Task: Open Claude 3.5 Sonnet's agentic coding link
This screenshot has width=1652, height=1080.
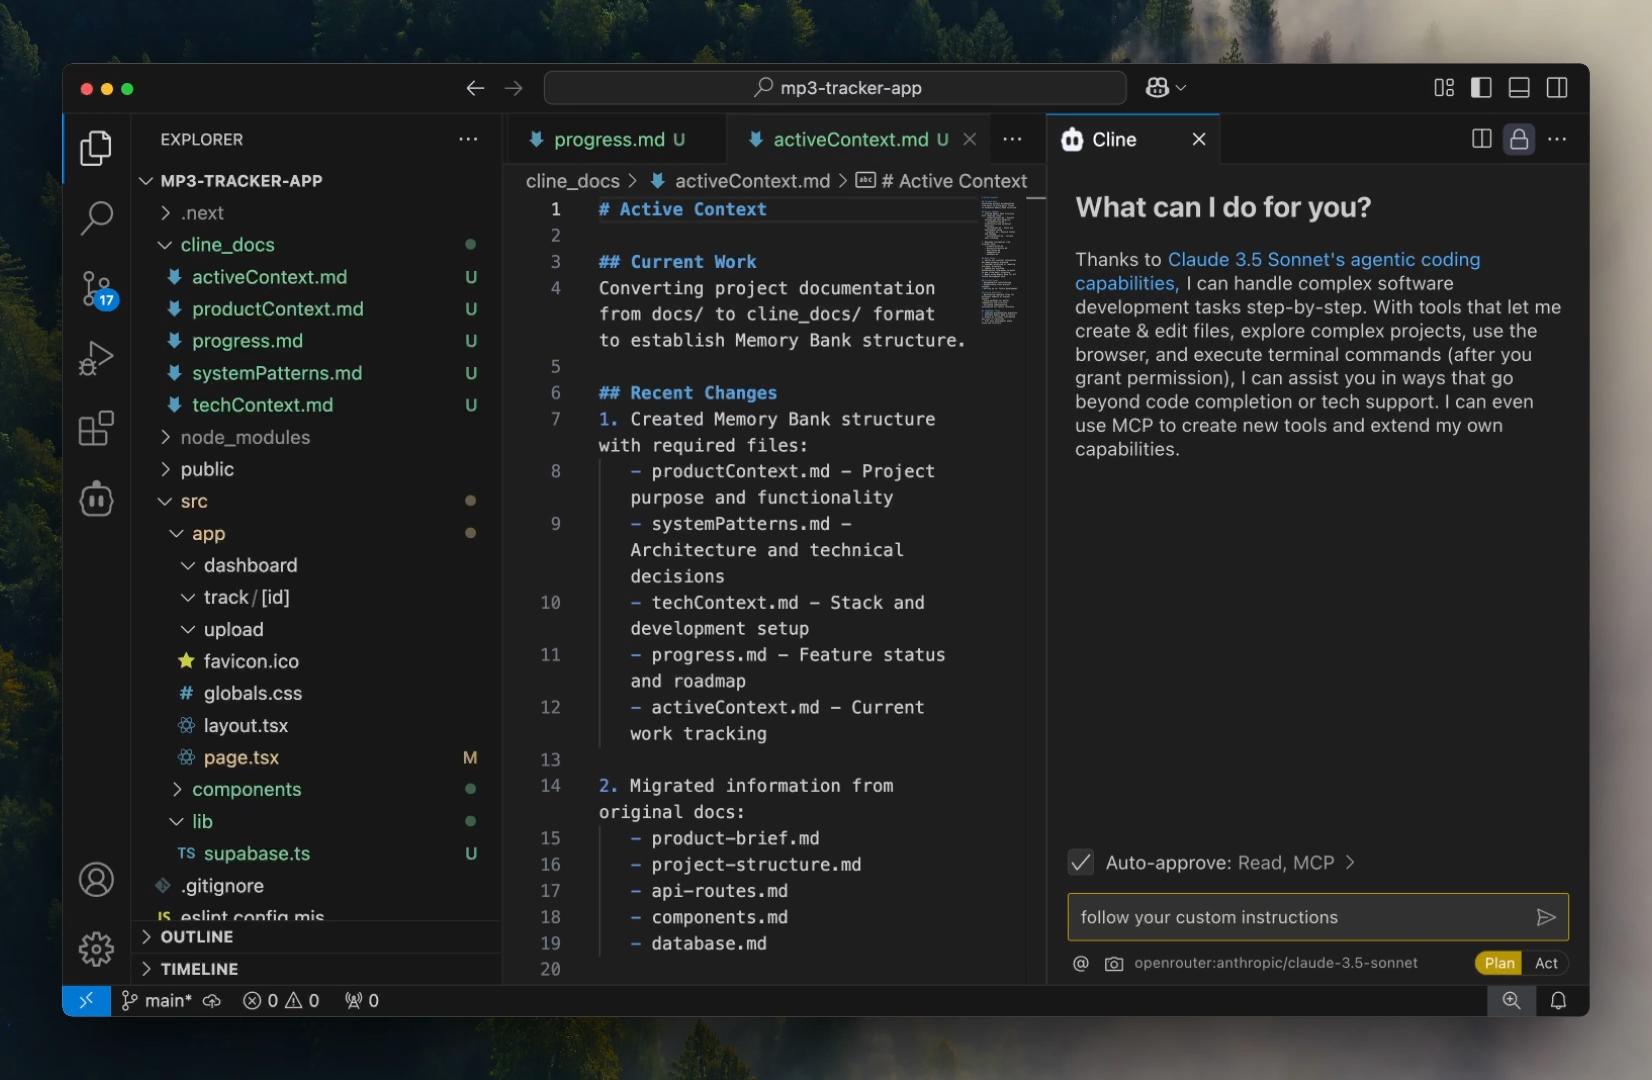Action: [x=1323, y=260]
